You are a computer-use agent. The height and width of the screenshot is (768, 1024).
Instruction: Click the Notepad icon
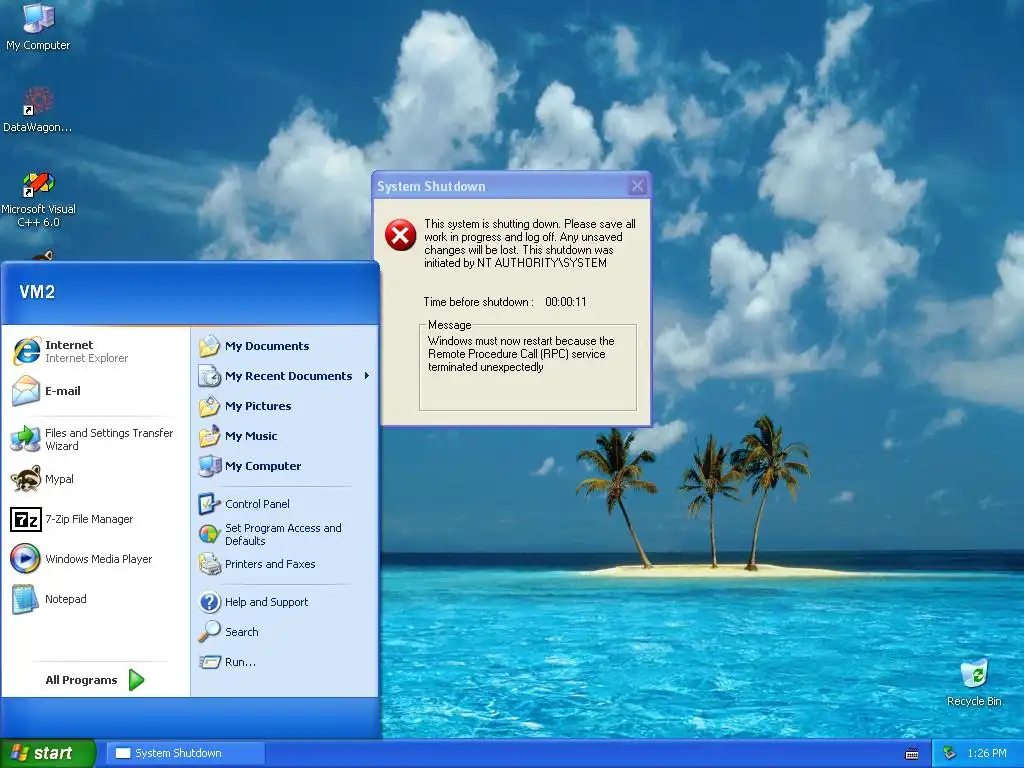[26, 599]
